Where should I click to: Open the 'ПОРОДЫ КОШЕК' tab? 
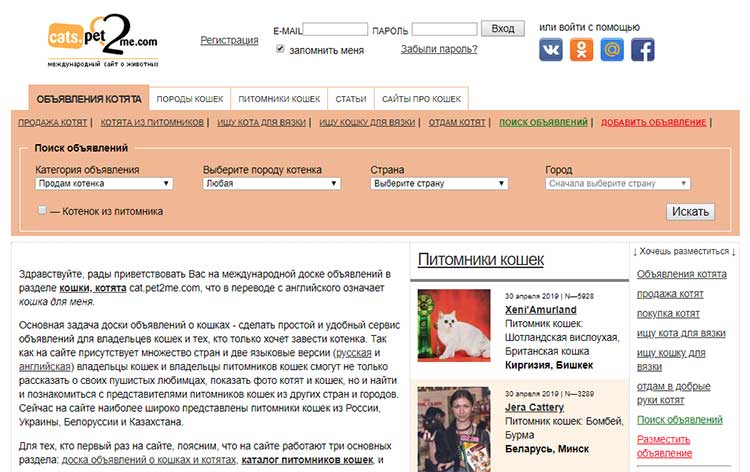coord(190,99)
